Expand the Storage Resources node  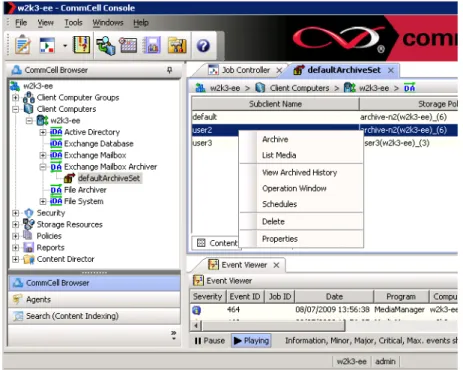[15, 225]
